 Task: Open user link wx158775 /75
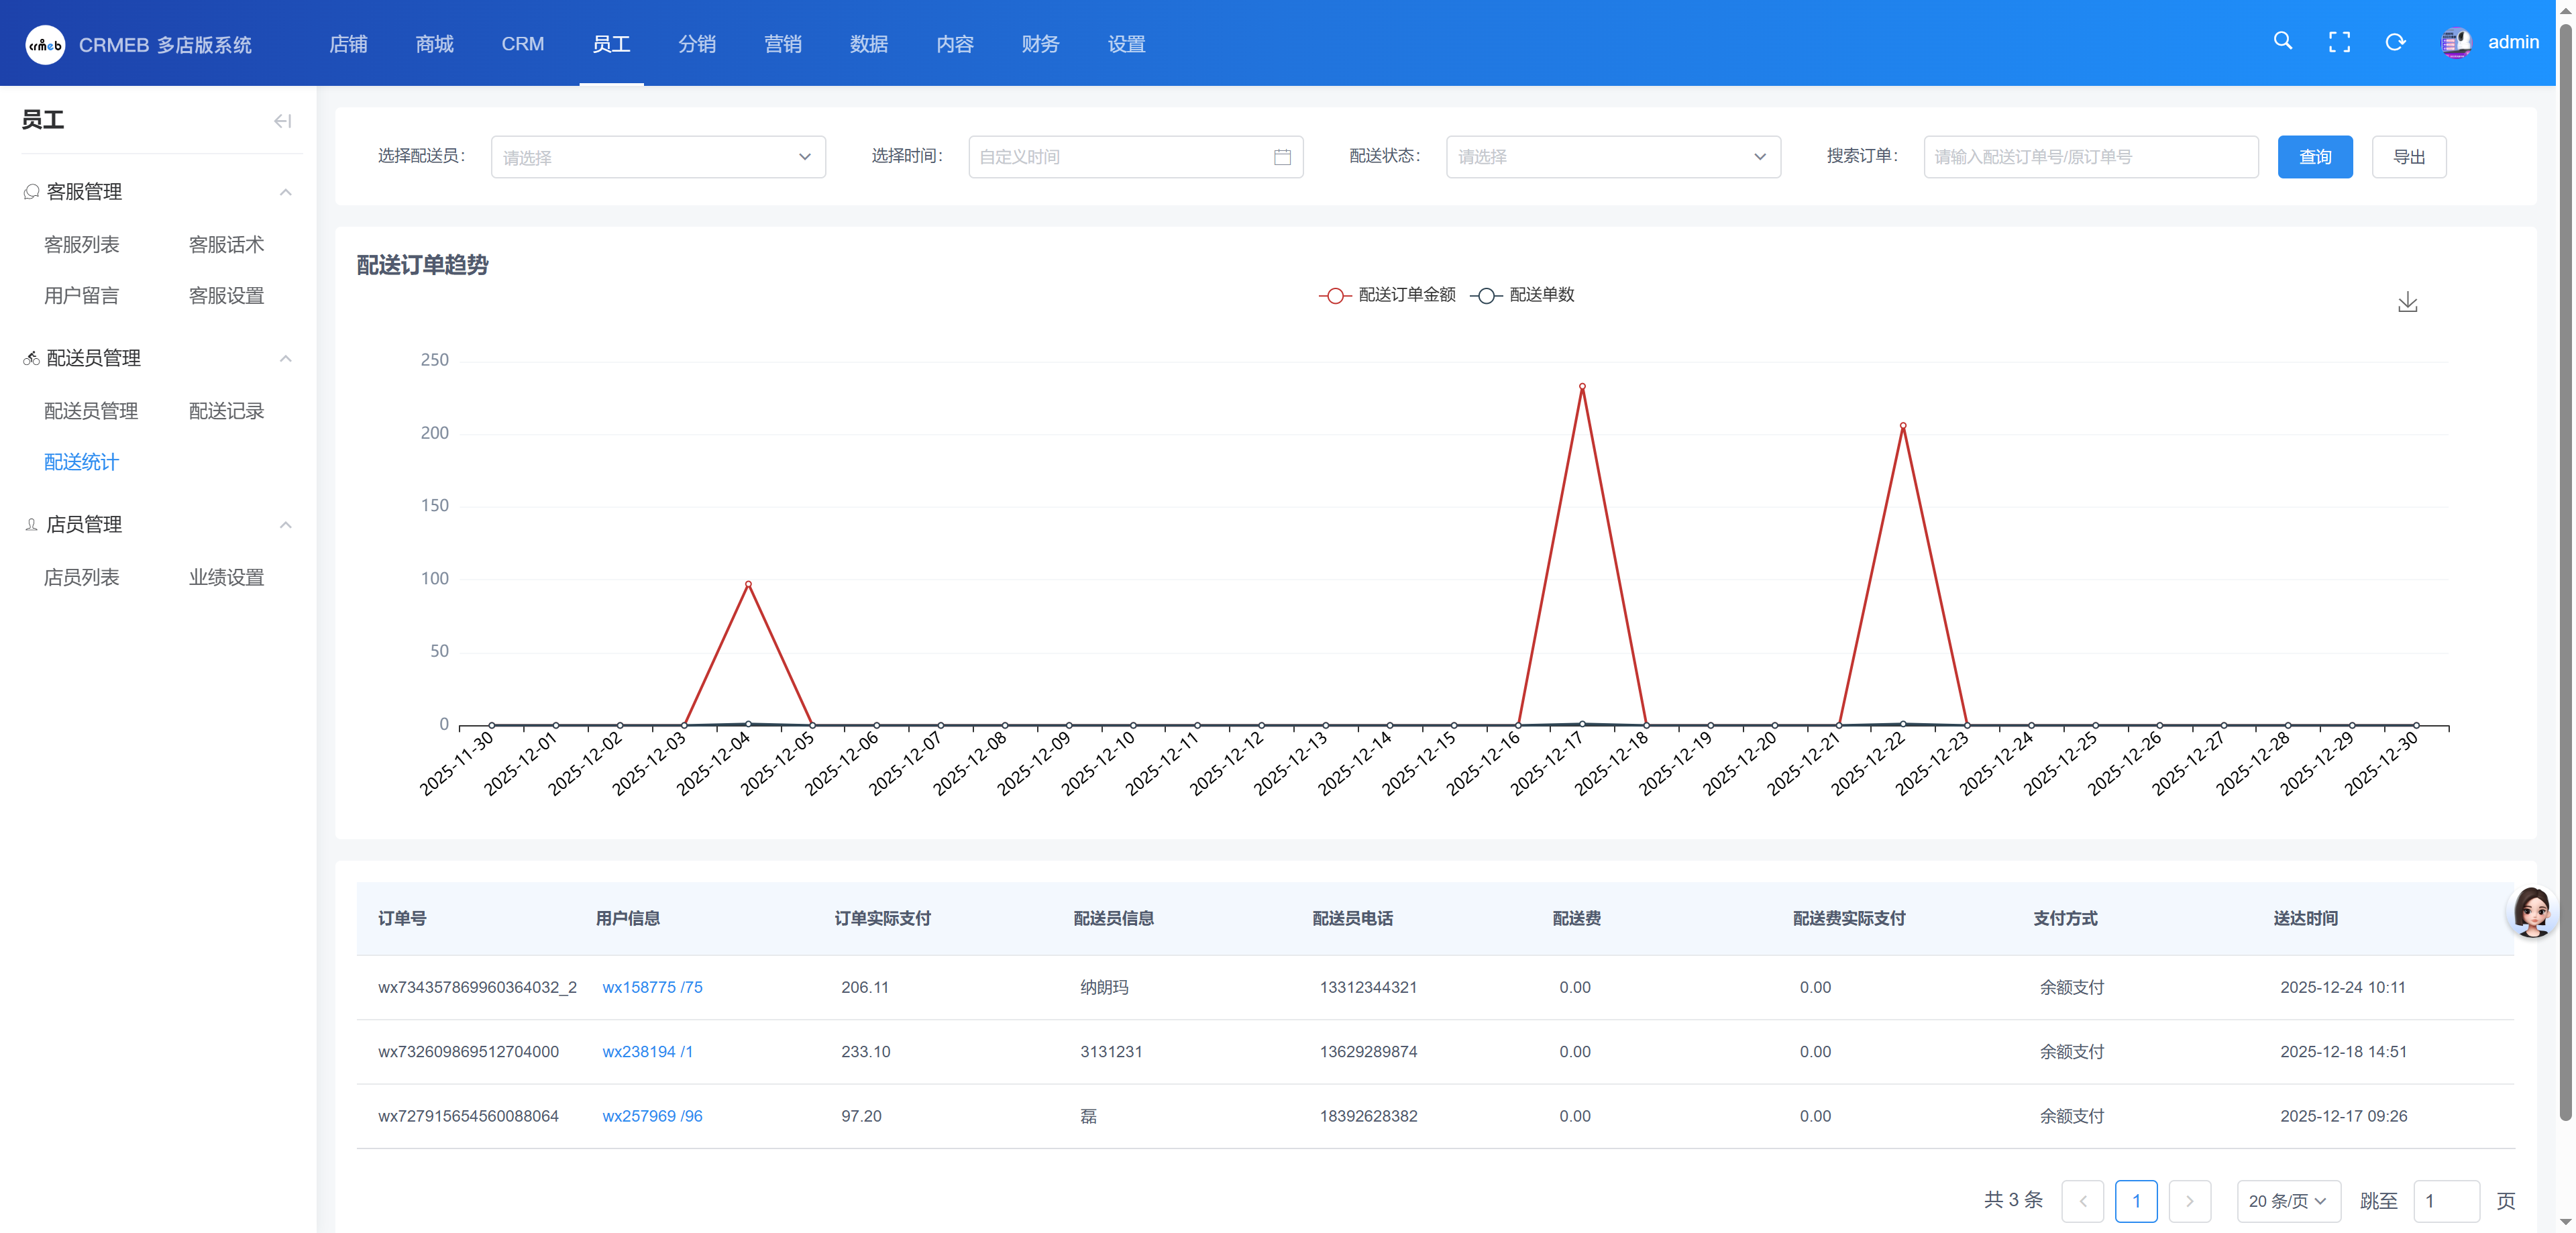[652, 987]
